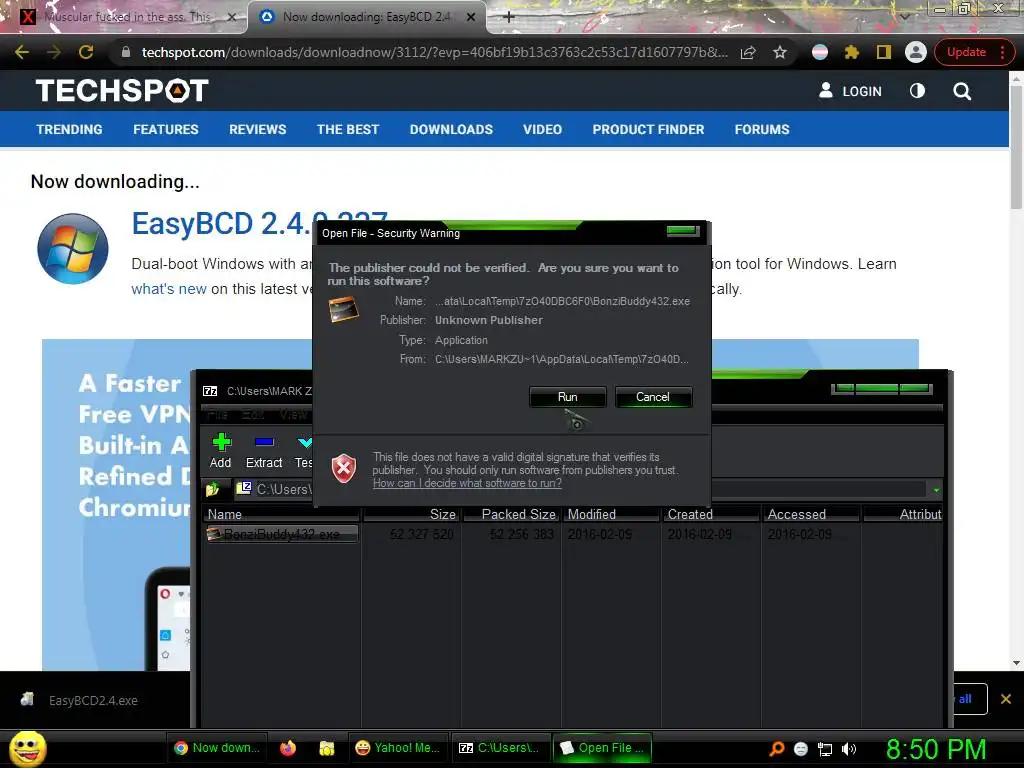Click the Size column header

click(411, 514)
